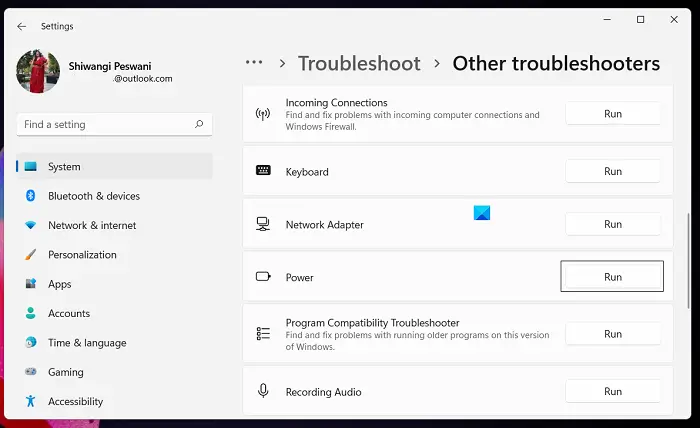Run the Network Adapter troubleshooter
Viewport: 700px width, 428px height.
[x=612, y=224]
